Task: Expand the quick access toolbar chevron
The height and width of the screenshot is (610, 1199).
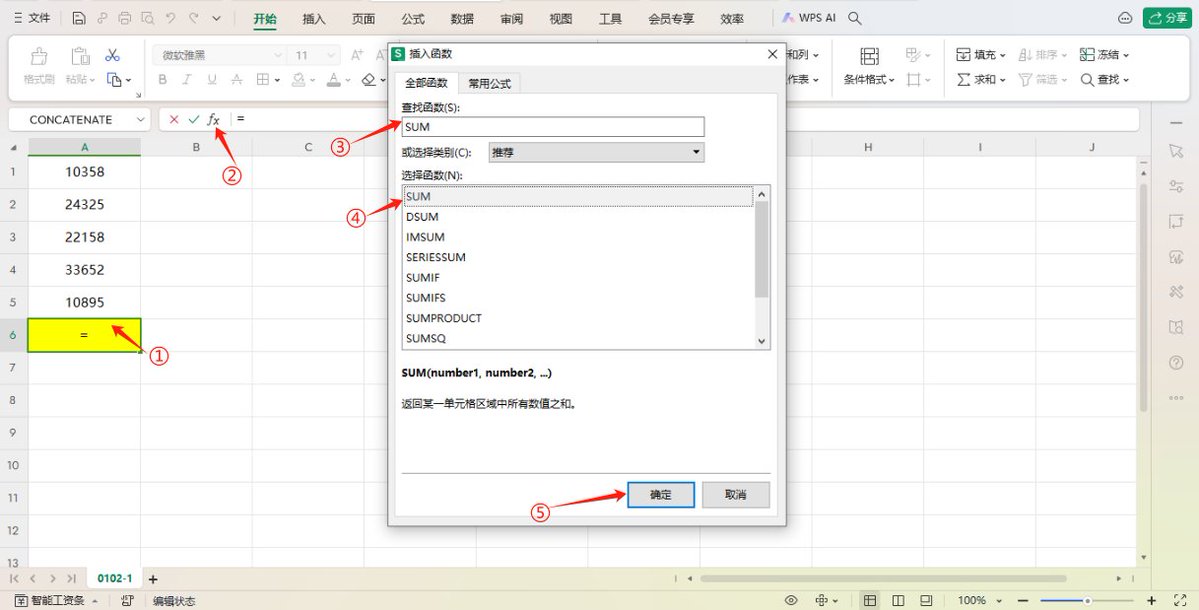Action: tap(216, 18)
